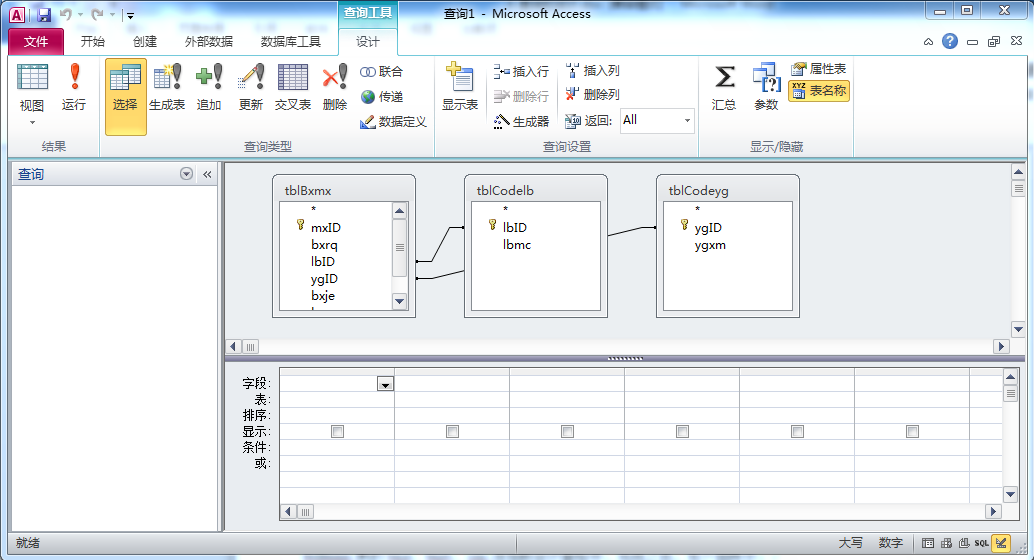The height and width of the screenshot is (560, 1034).
Task: Click 删除列 to delete a column
Action: pyautogui.click(x=592, y=94)
